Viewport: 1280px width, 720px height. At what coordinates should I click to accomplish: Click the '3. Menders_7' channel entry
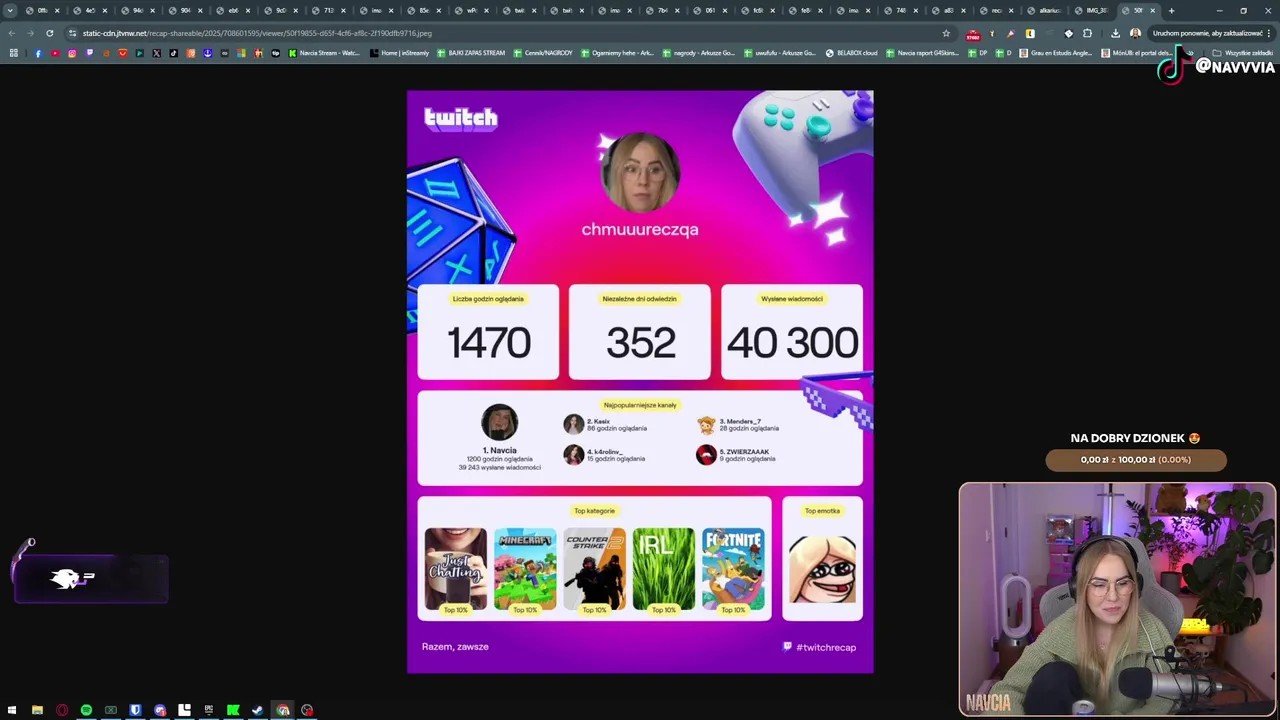point(738,424)
